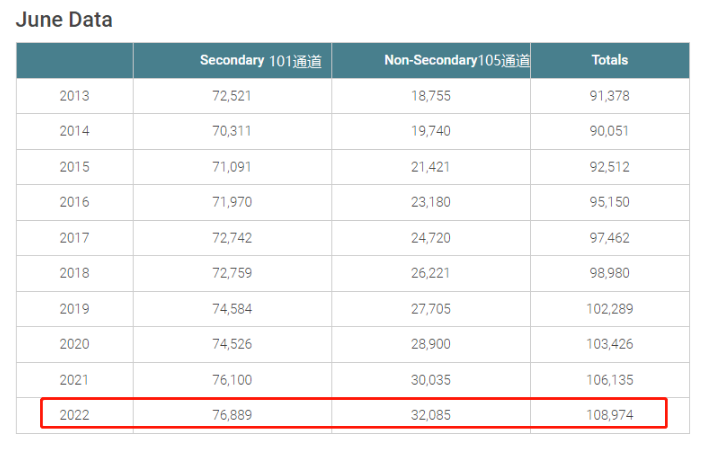Select the 2014 Non-Secondary value 19,740

[431, 131]
